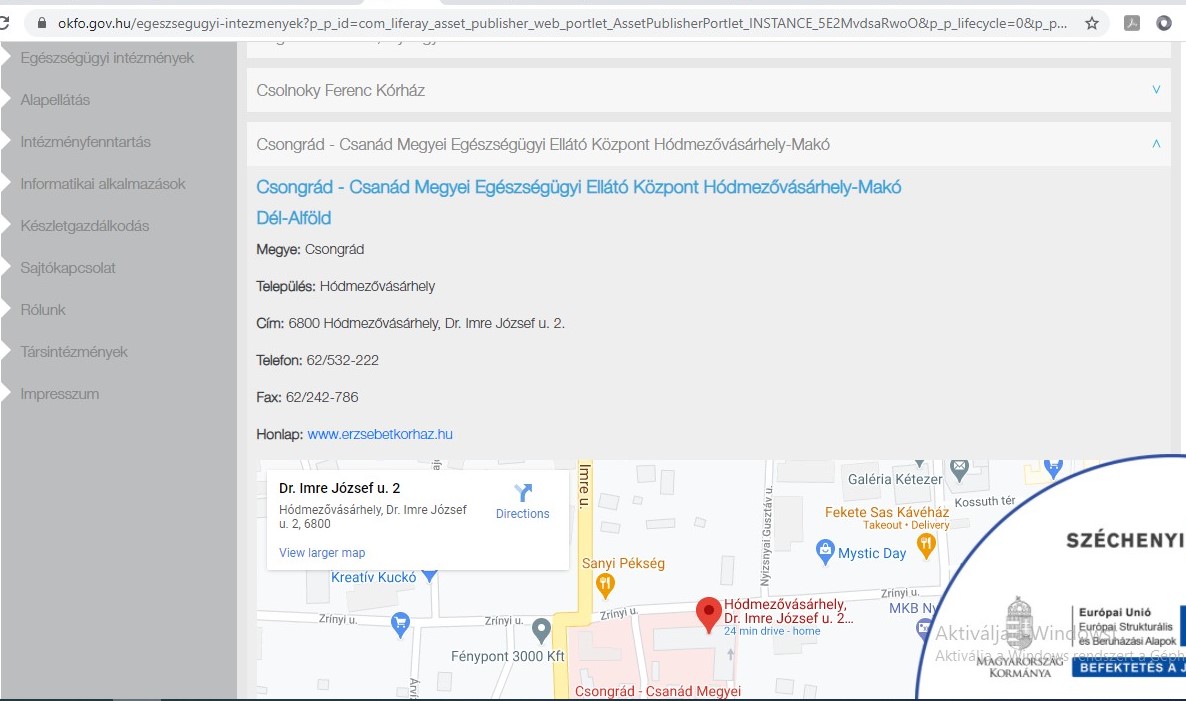The width and height of the screenshot is (1186, 701).
Task: Click the red location pin on the map
Action: (x=709, y=614)
